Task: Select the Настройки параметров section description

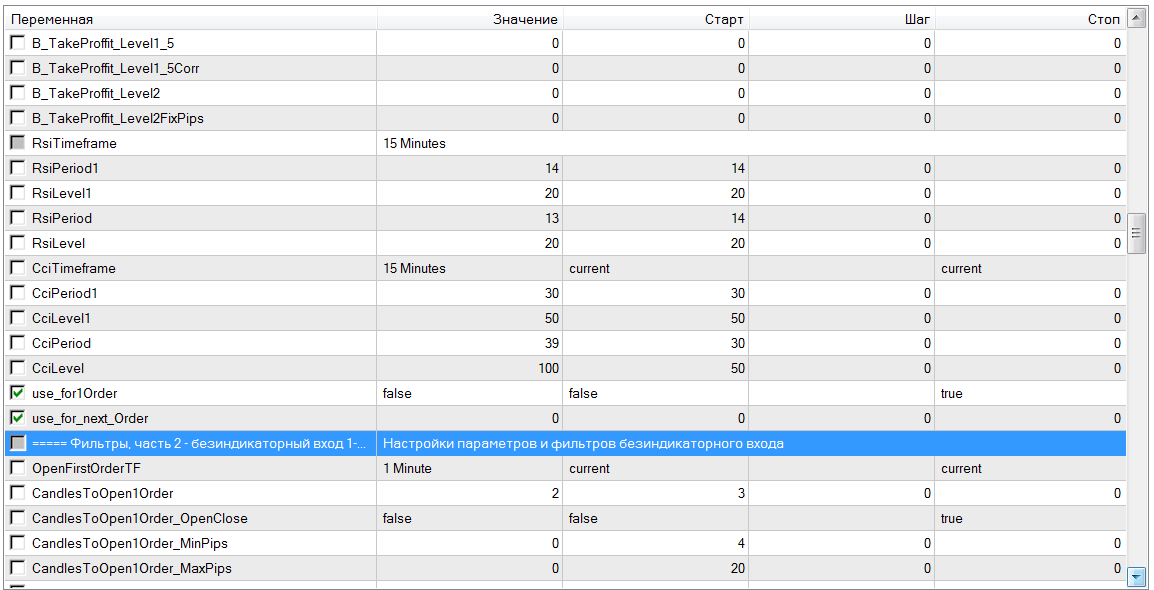Action: click(584, 444)
